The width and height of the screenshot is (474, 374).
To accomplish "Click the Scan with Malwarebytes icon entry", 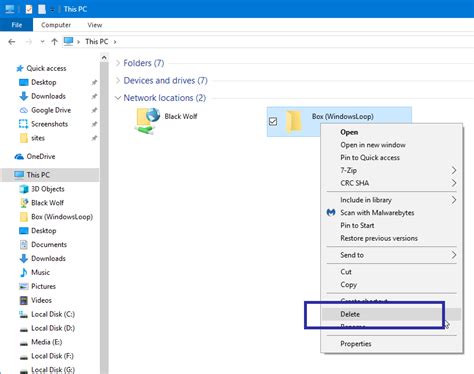I will (331, 212).
